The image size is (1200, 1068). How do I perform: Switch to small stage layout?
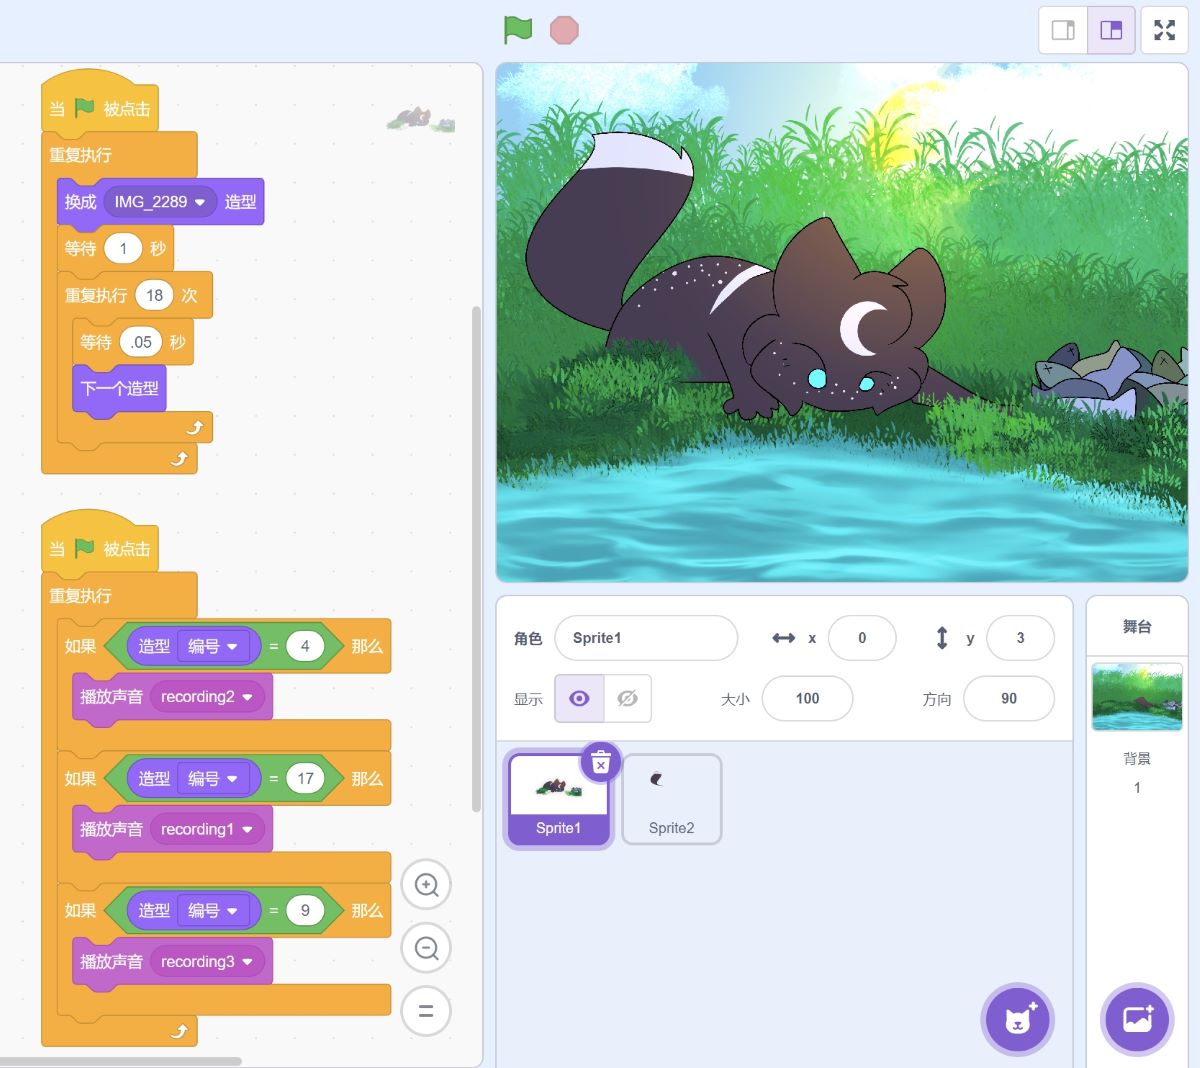click(1063, 30)
